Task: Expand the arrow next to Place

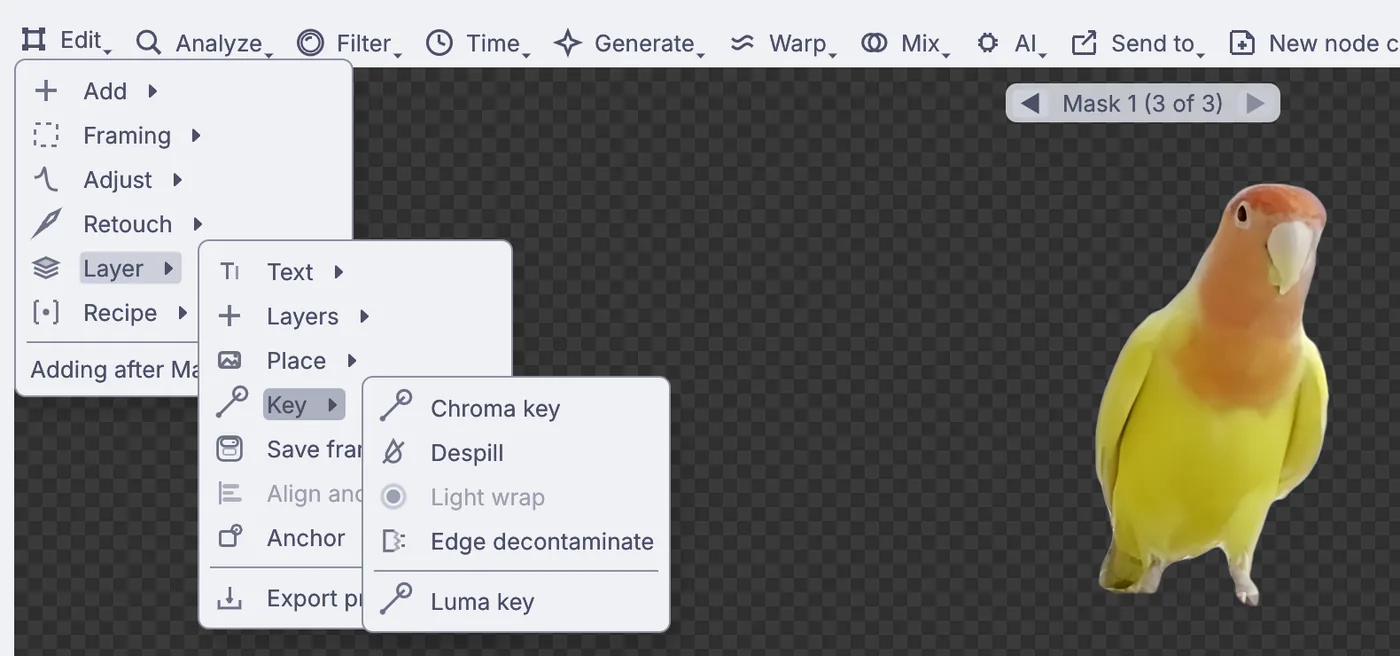Action: coord(352,360)
